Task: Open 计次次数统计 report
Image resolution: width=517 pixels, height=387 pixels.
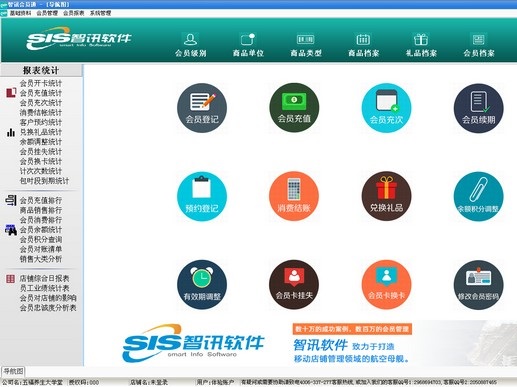Action: 41,171
